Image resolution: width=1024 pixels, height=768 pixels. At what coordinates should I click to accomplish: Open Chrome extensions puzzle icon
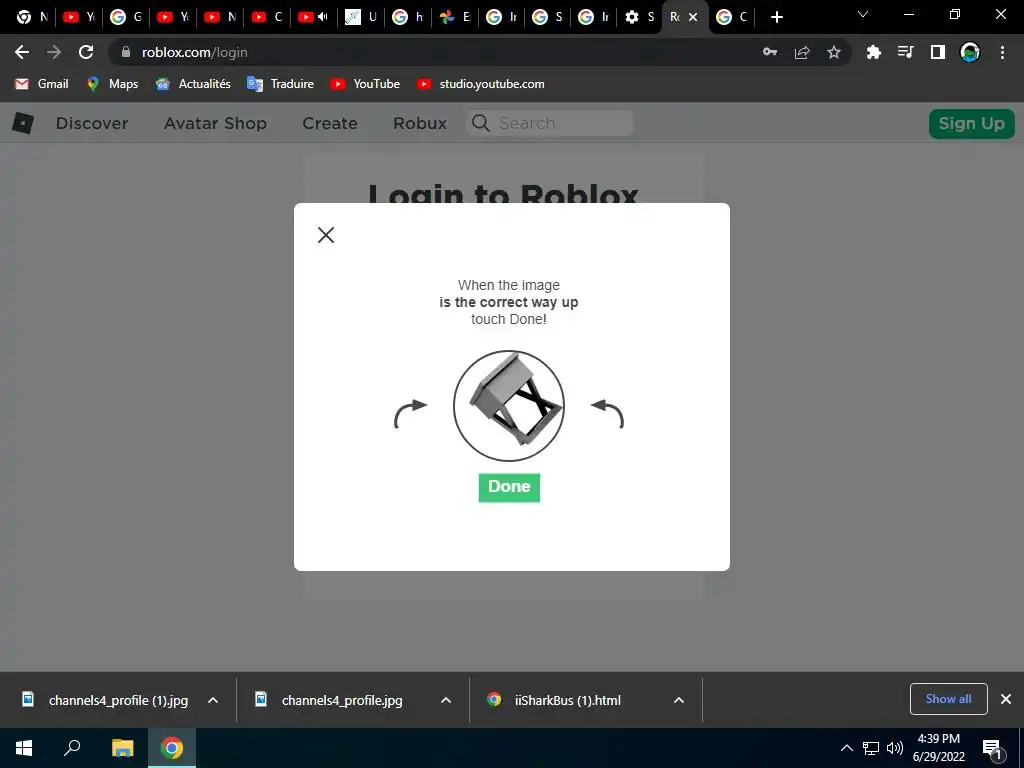pyautogui.click(x=874, y=52)
